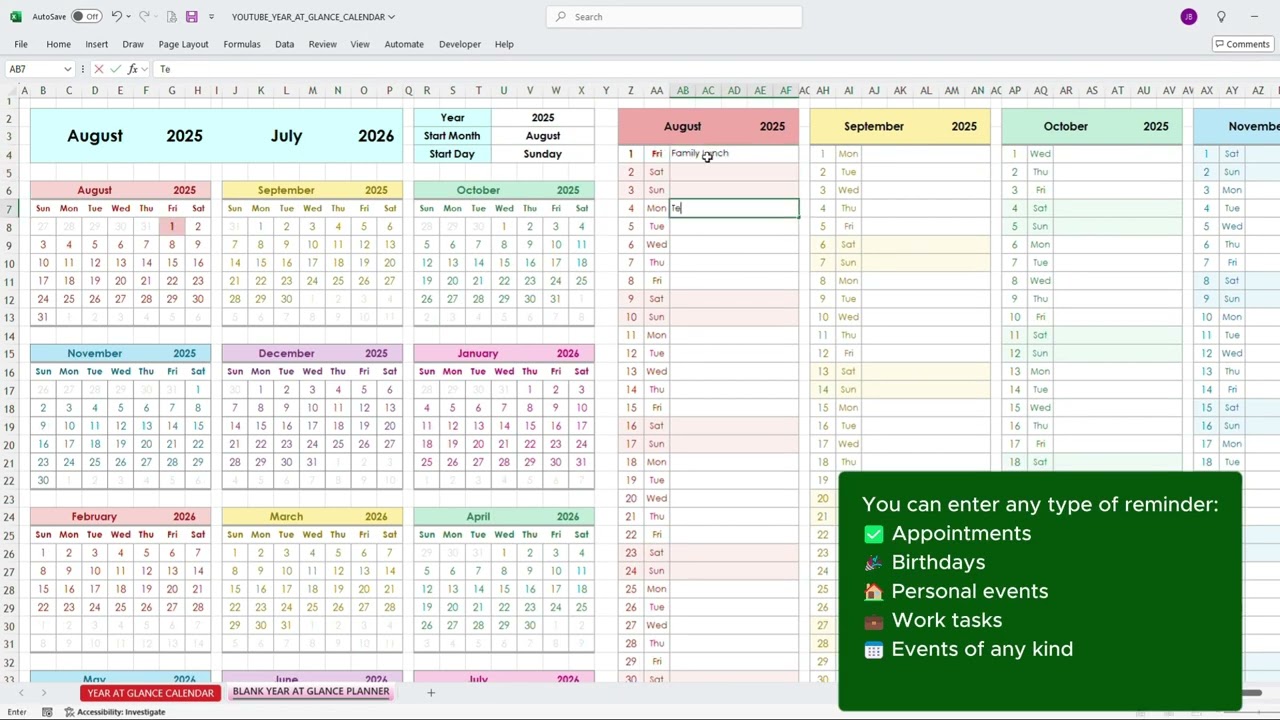Open the File menu

[21, 44]
